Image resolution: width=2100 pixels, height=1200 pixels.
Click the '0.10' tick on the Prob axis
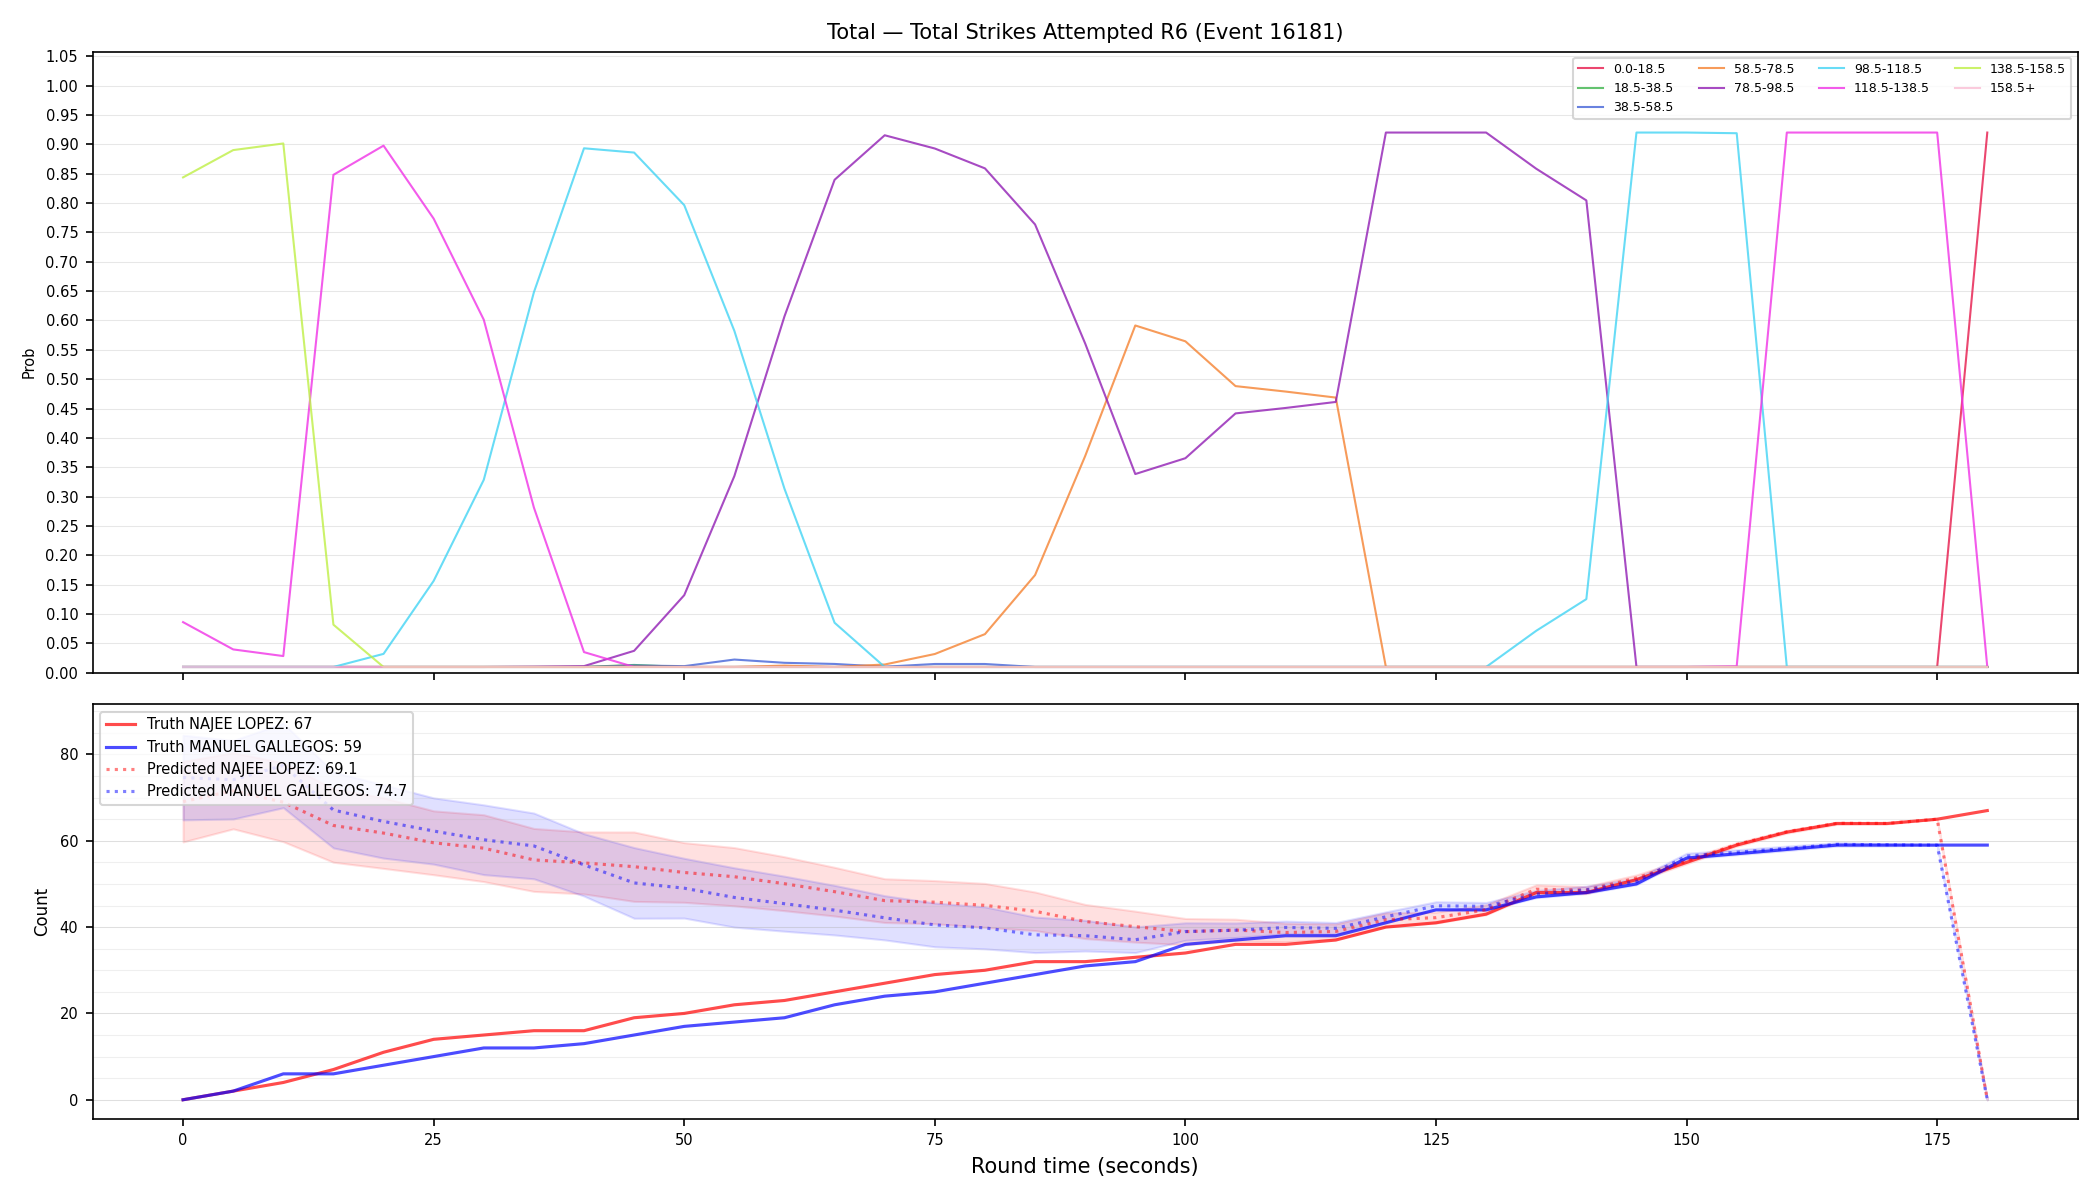tap(62, 615)
